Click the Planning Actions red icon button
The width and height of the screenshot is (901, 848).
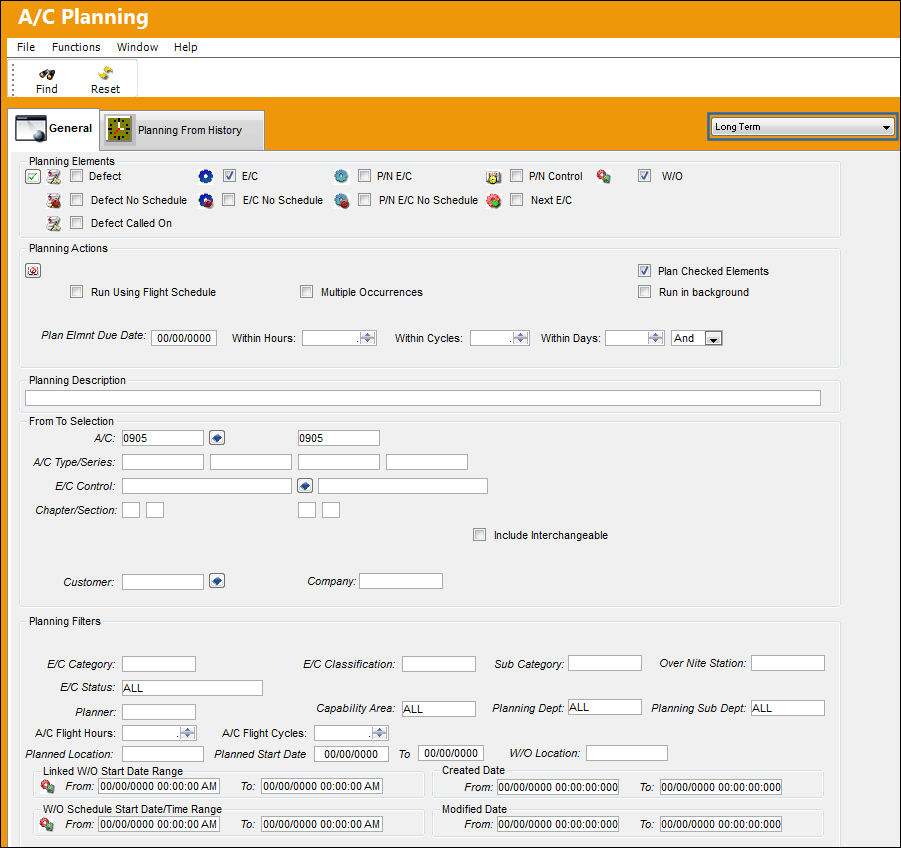[x=33, y=270]
